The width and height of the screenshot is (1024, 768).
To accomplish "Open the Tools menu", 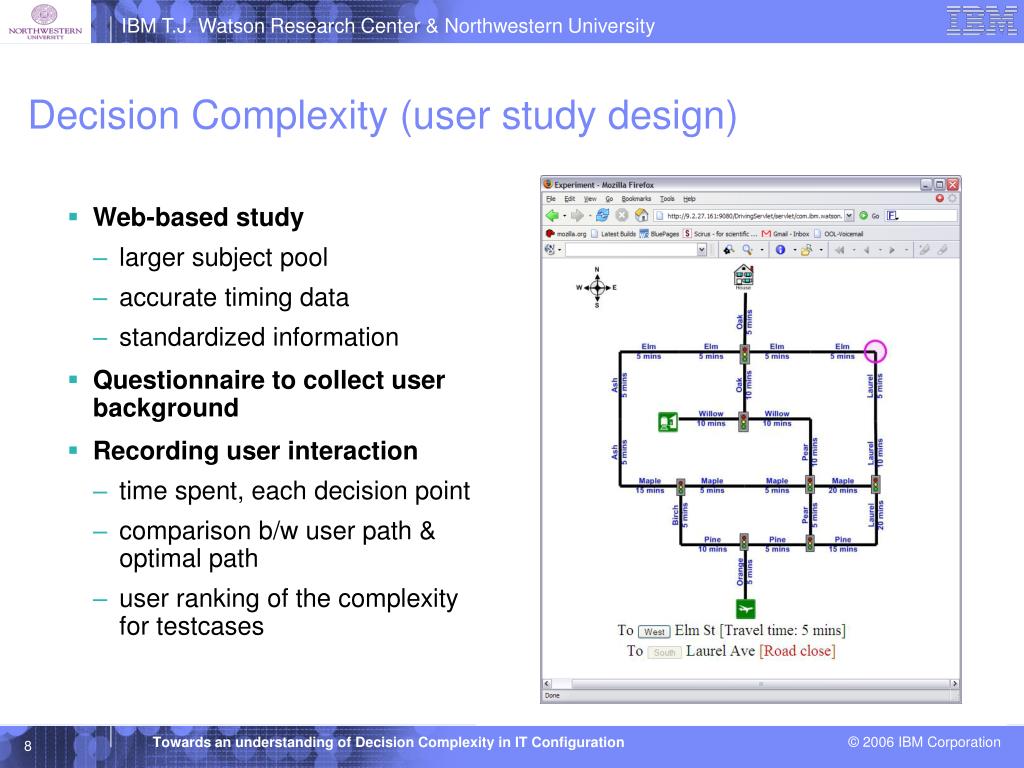I will pos(667,199).
